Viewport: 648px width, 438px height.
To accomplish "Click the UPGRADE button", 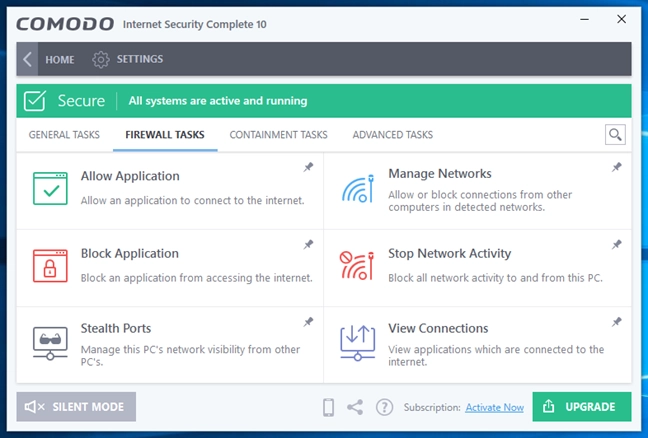I will pyautogui.click(x=582, y=407).
